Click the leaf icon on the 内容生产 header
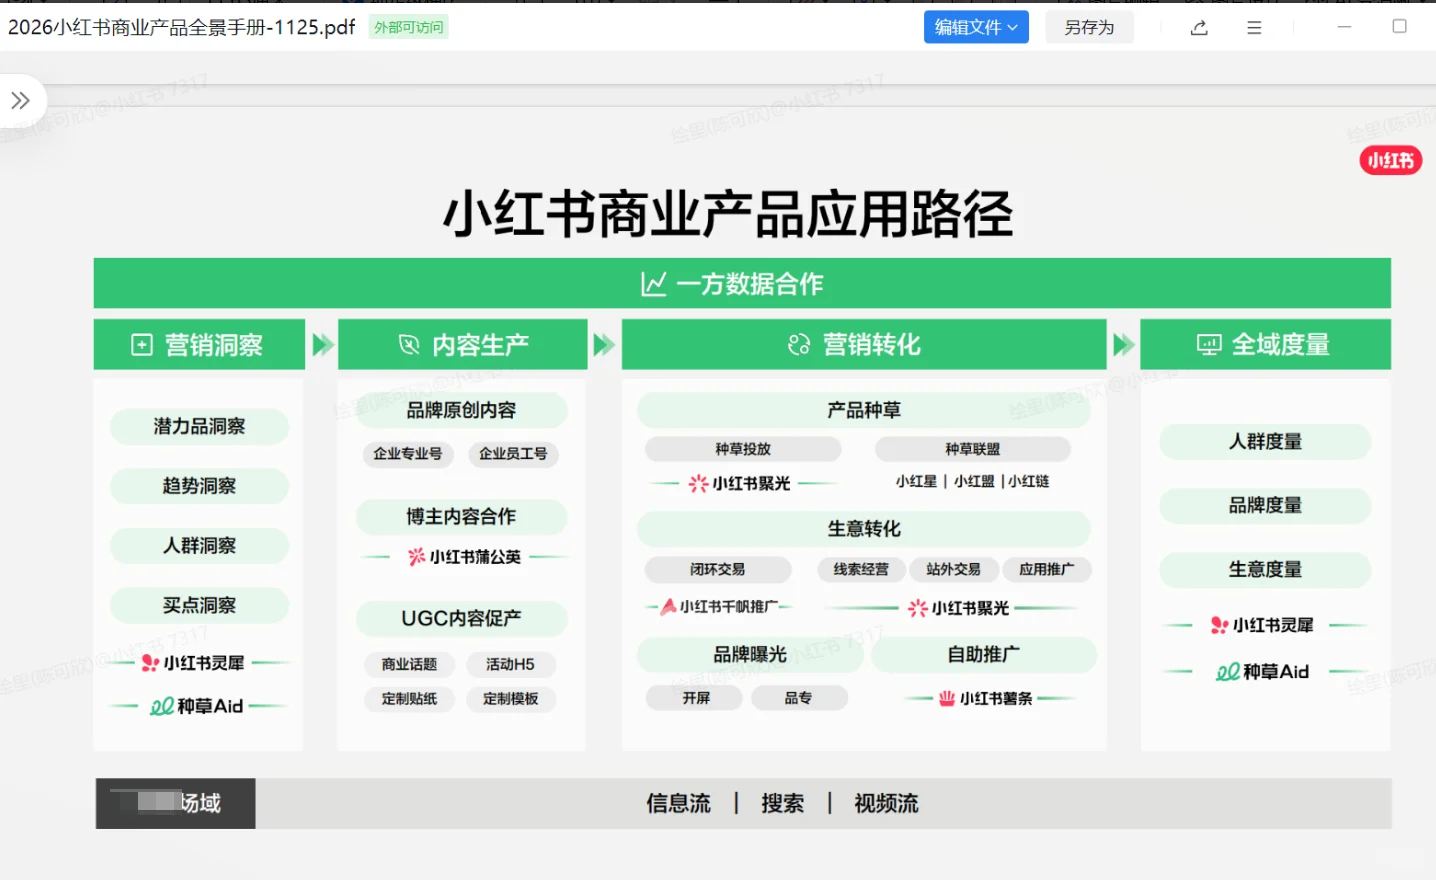The image size is (1436, 880). click(408, 344)
